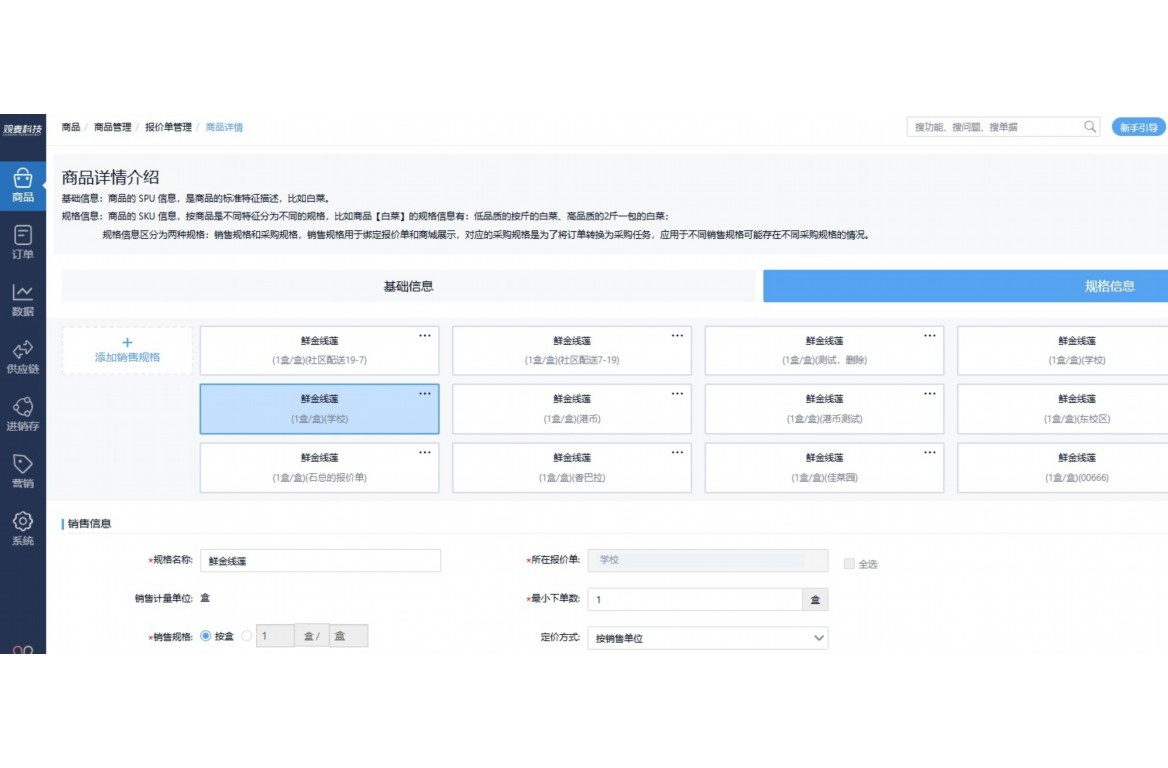Go to 商品管理 breadcrumb

tap(112, 127)
